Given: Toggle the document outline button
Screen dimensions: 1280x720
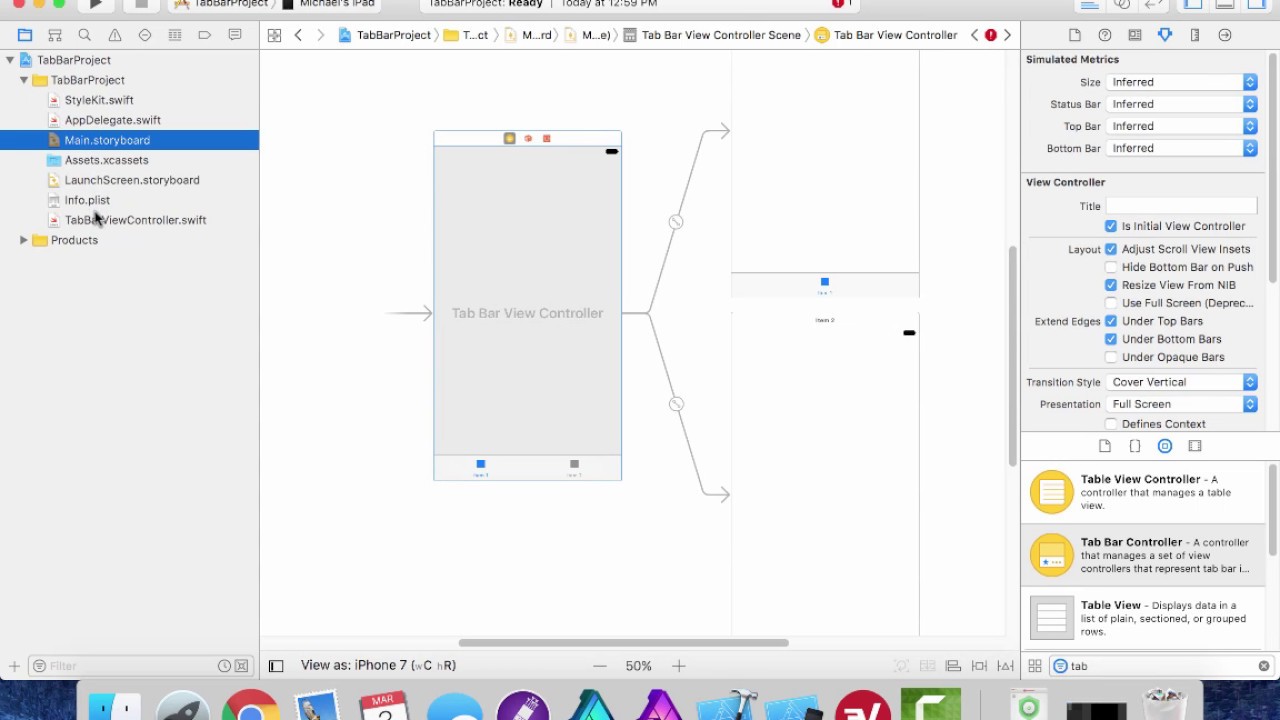Looking at the screenshot, I should tap(276, 666).
